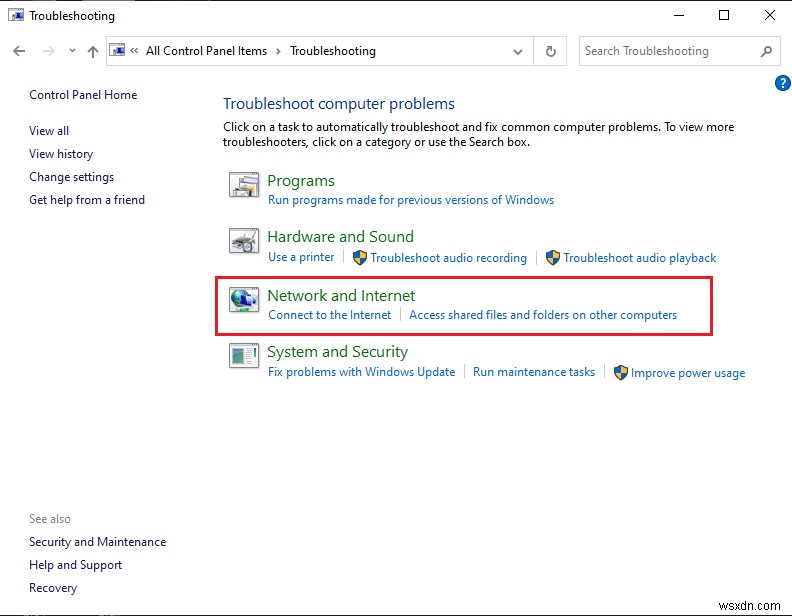Open the recent locations dropdown arrow
This screenshot has height=616, width=792.
pos(72,50)
